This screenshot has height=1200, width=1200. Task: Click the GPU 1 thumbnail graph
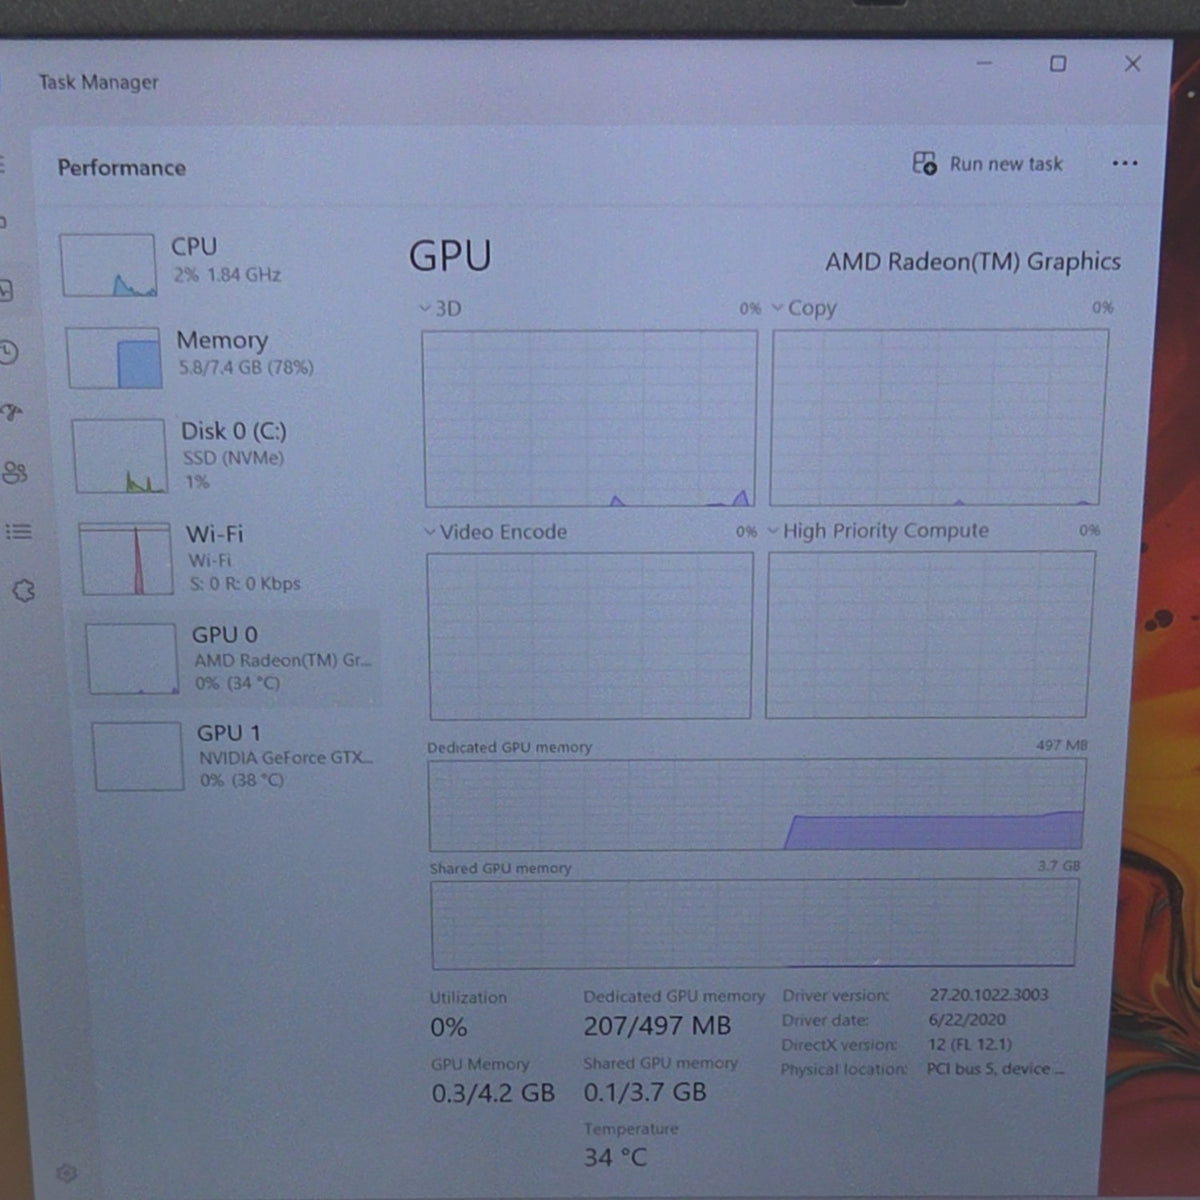coord(138,757)
